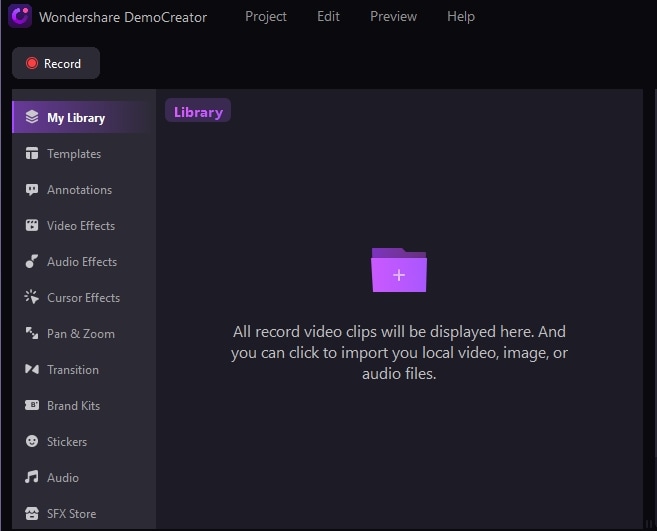
Task: Click the Annotations label
Action: coord(80,190)
